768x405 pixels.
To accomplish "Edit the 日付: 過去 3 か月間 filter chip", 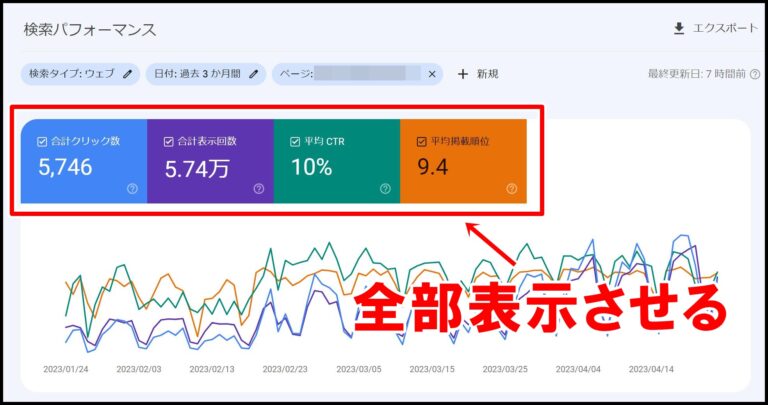I will [x=206, y=74].
